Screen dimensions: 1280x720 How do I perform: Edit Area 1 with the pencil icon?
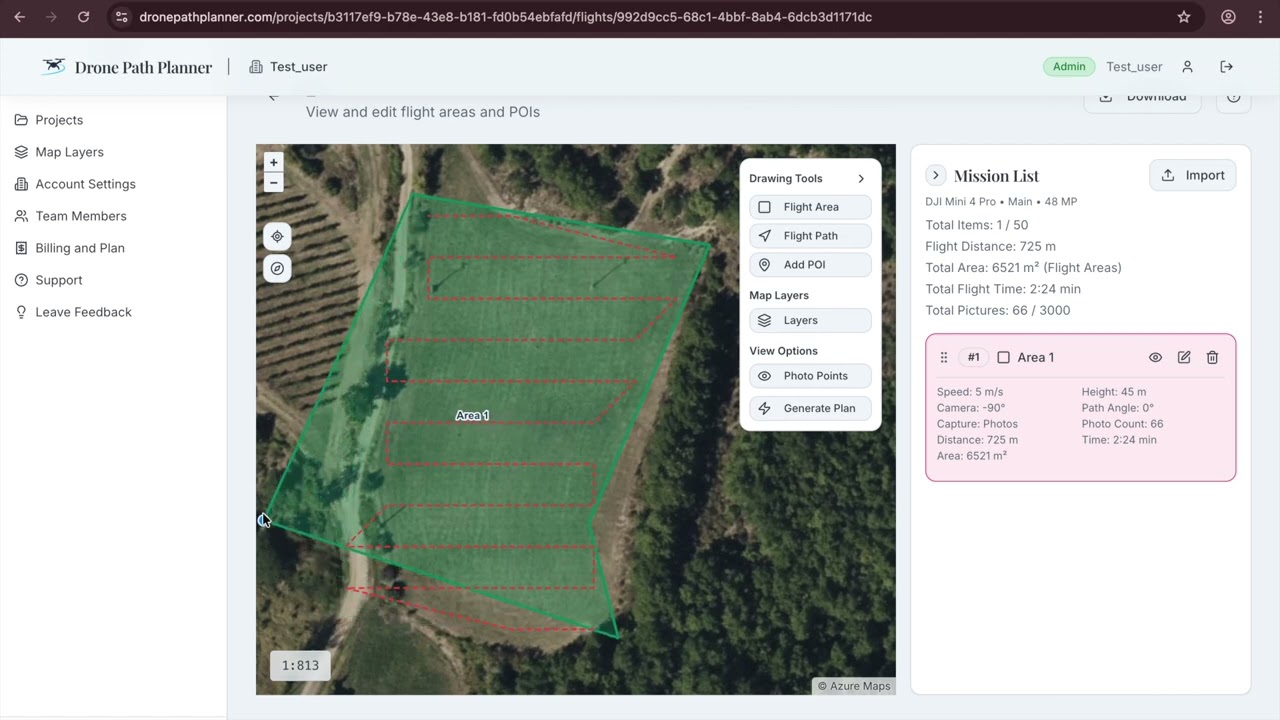tap(1184, 357)
